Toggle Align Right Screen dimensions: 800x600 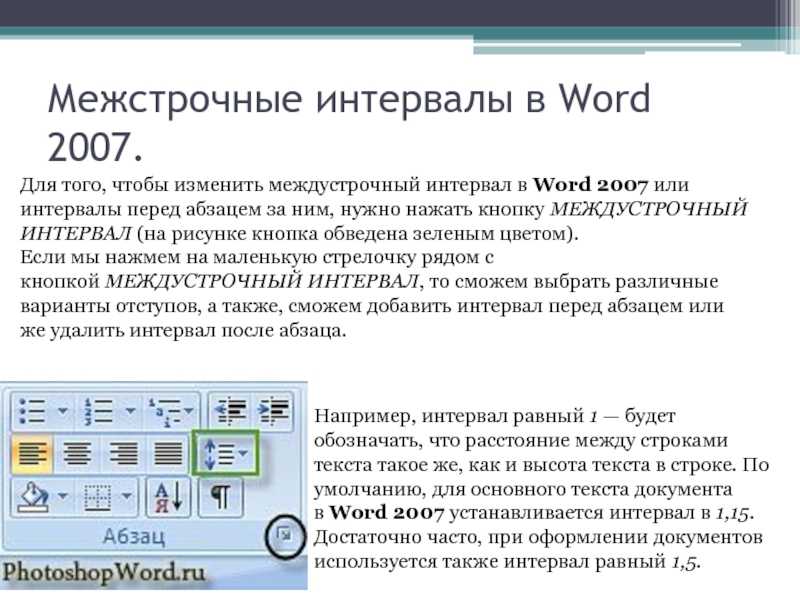tap(122, 454)
